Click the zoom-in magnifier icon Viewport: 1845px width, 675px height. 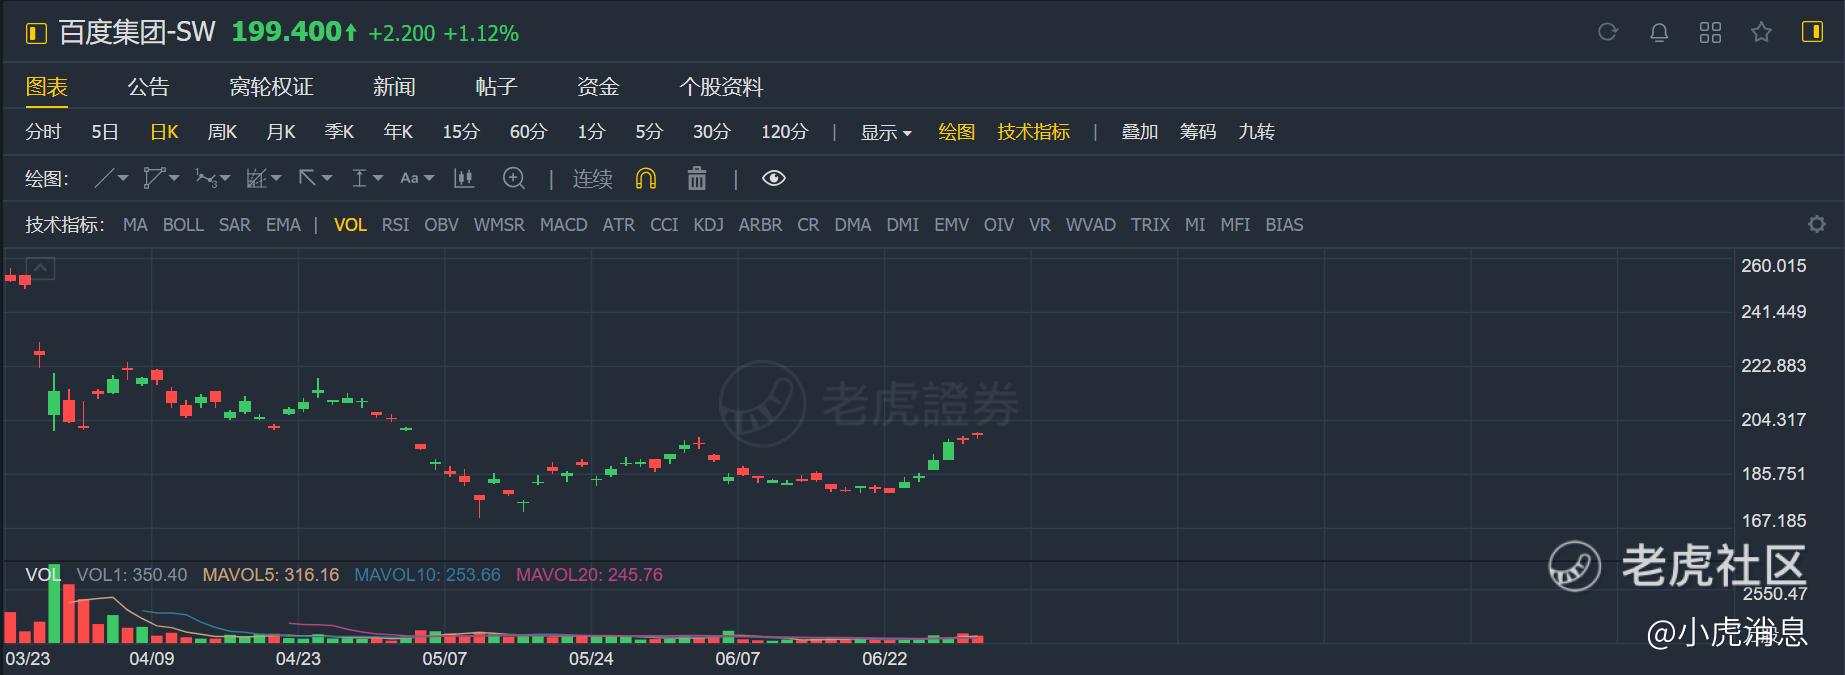514,178
